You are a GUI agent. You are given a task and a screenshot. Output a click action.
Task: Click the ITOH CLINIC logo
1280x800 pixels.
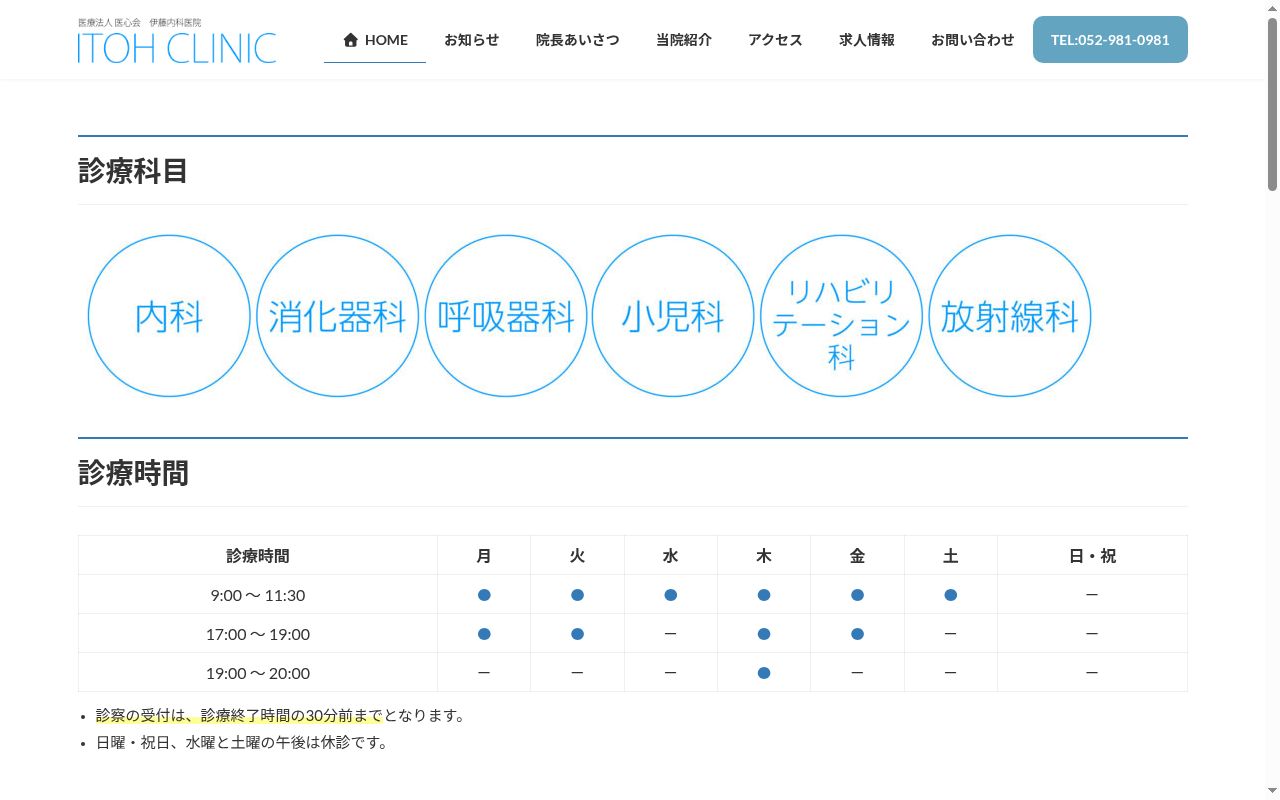pos(177,41)
